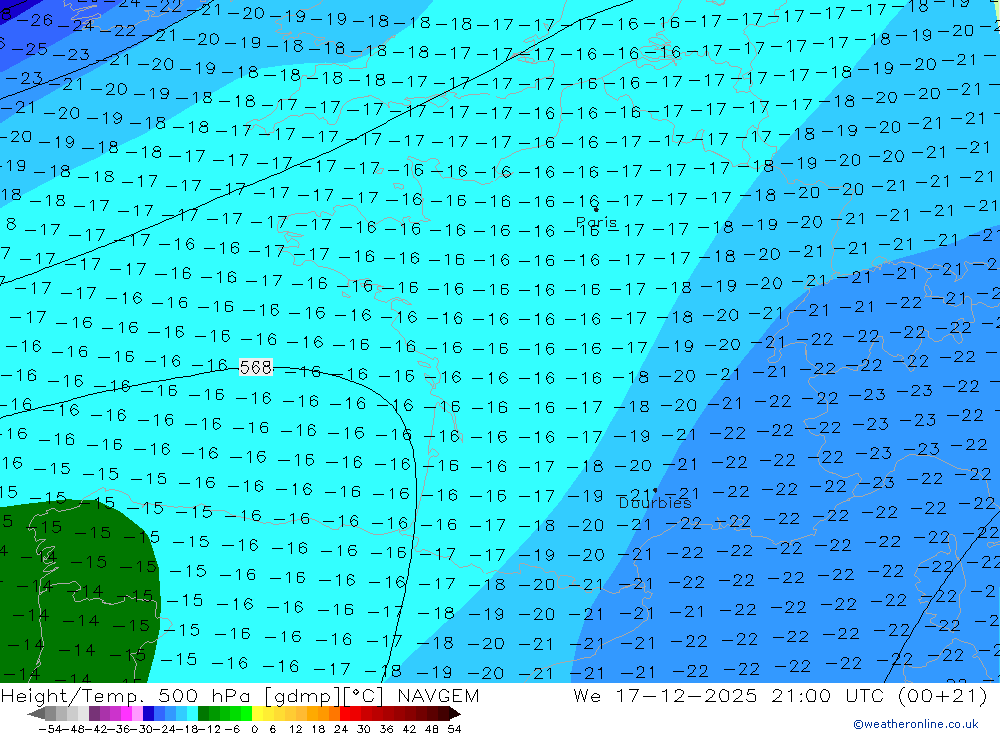Select the dark green legend swatch
The image size is (1000, 733).
204,714
